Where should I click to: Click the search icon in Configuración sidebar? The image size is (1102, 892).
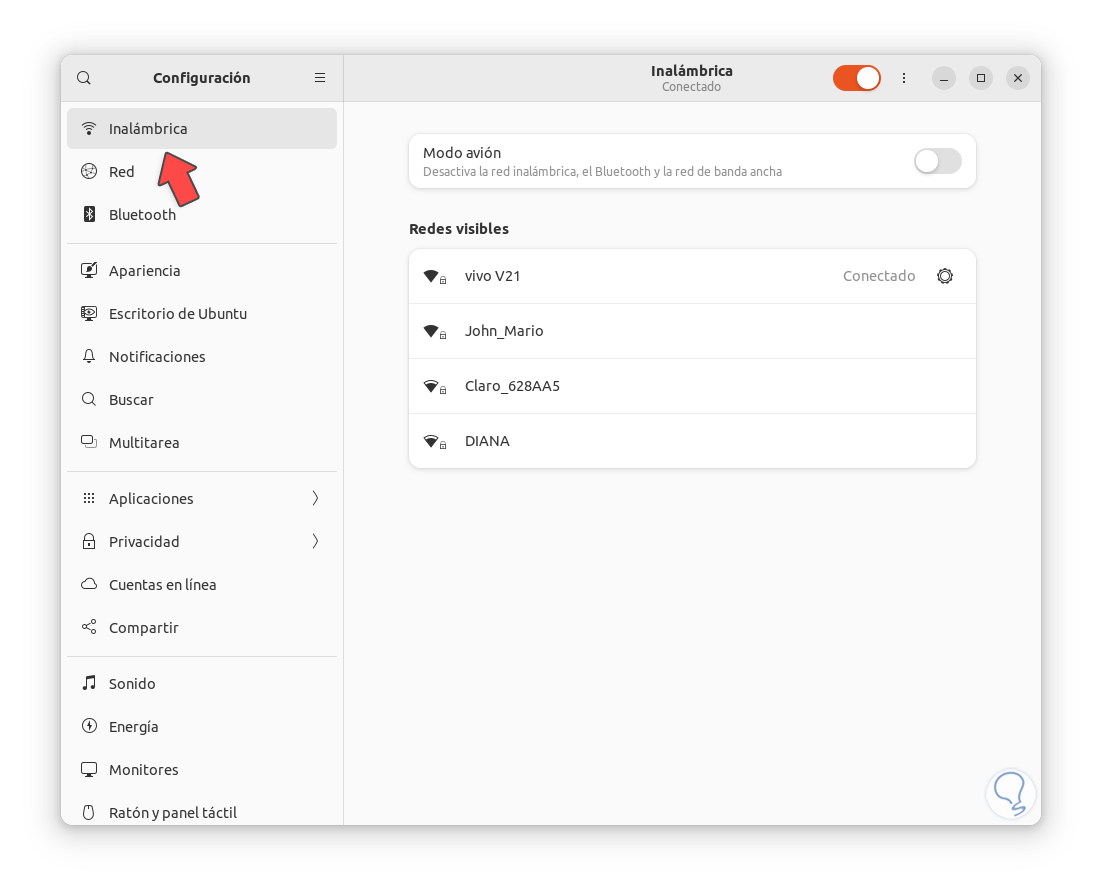[x=84, y=78]
